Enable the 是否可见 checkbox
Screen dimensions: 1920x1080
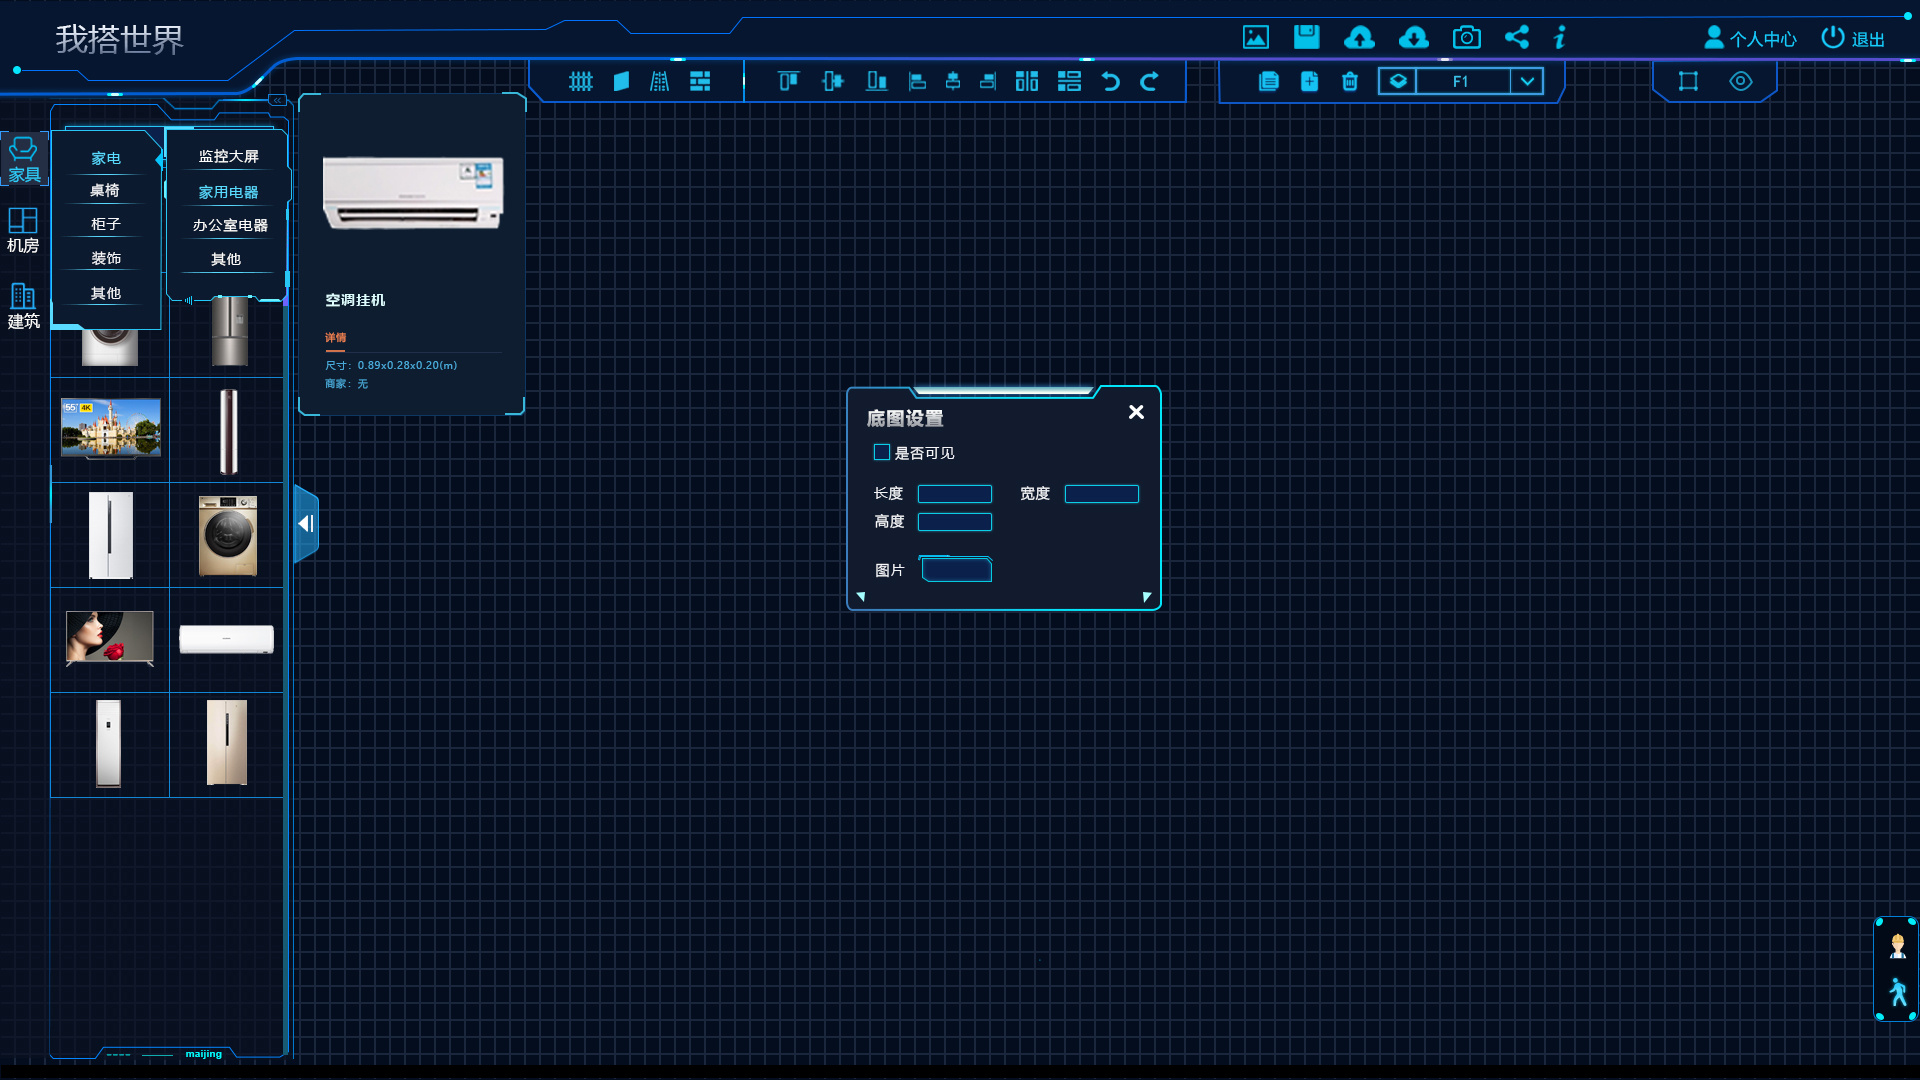click(x=882, y=452)
